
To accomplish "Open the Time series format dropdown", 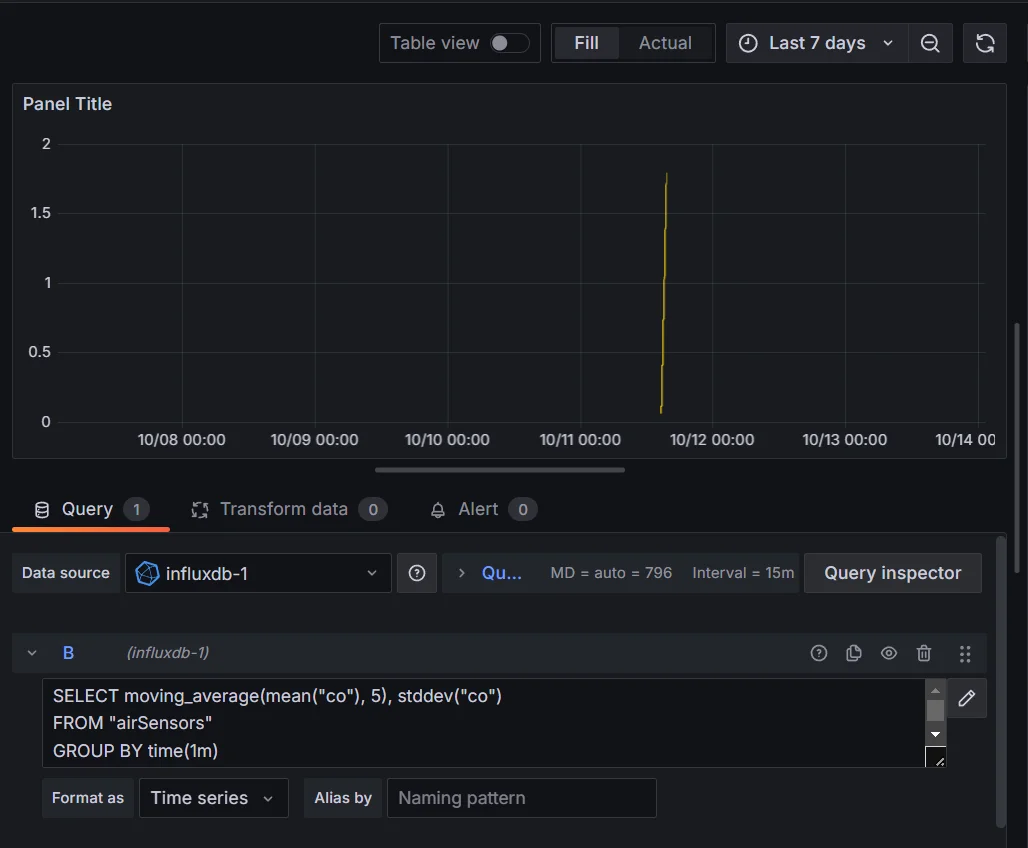I will [213, 798].
